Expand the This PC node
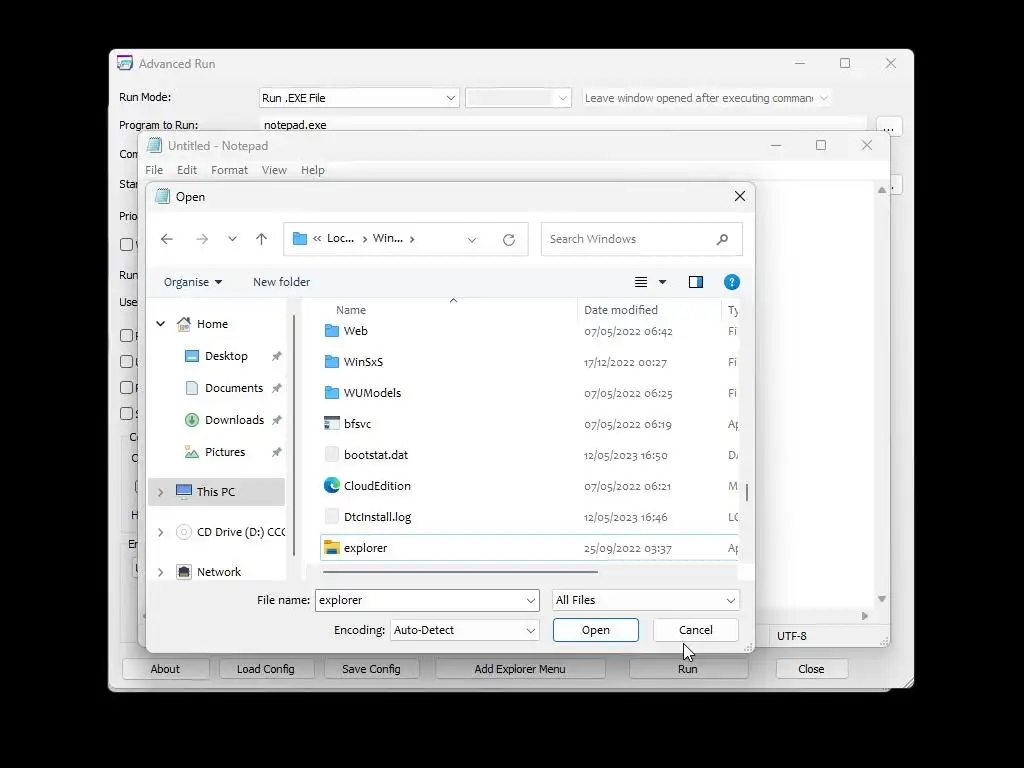Screen dimensions: 1024x768 click(161, 492)
